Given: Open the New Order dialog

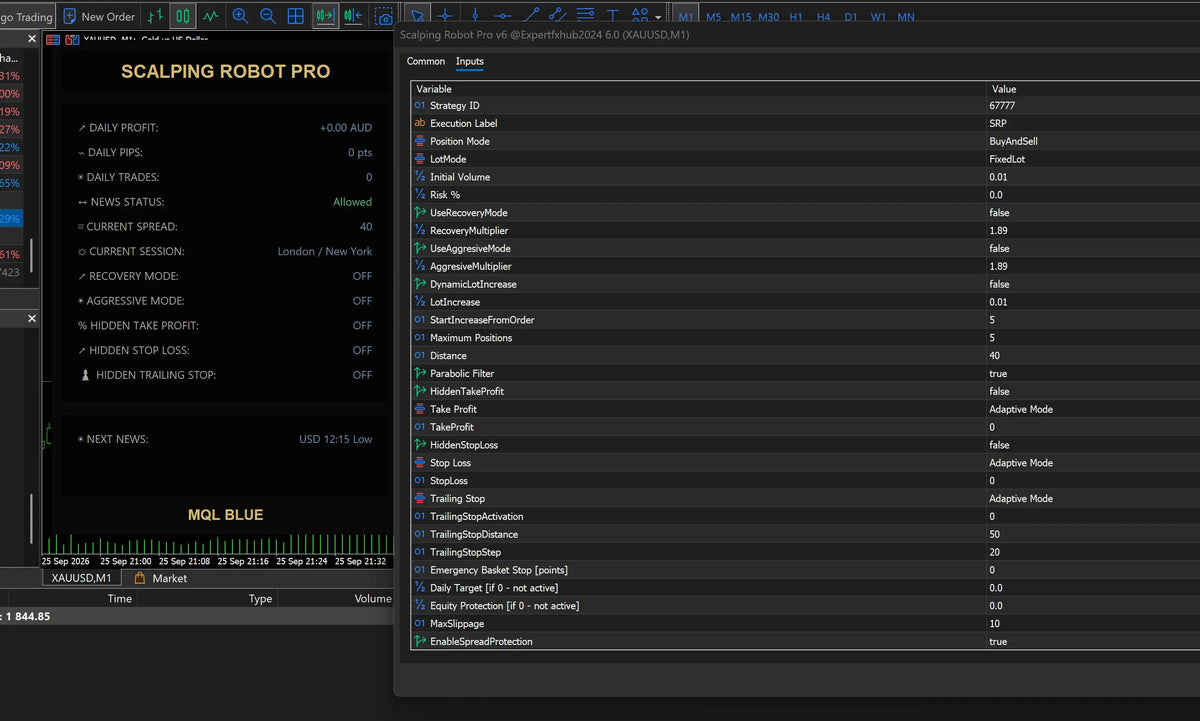Looking at the screenshot, I should [99, 16].
